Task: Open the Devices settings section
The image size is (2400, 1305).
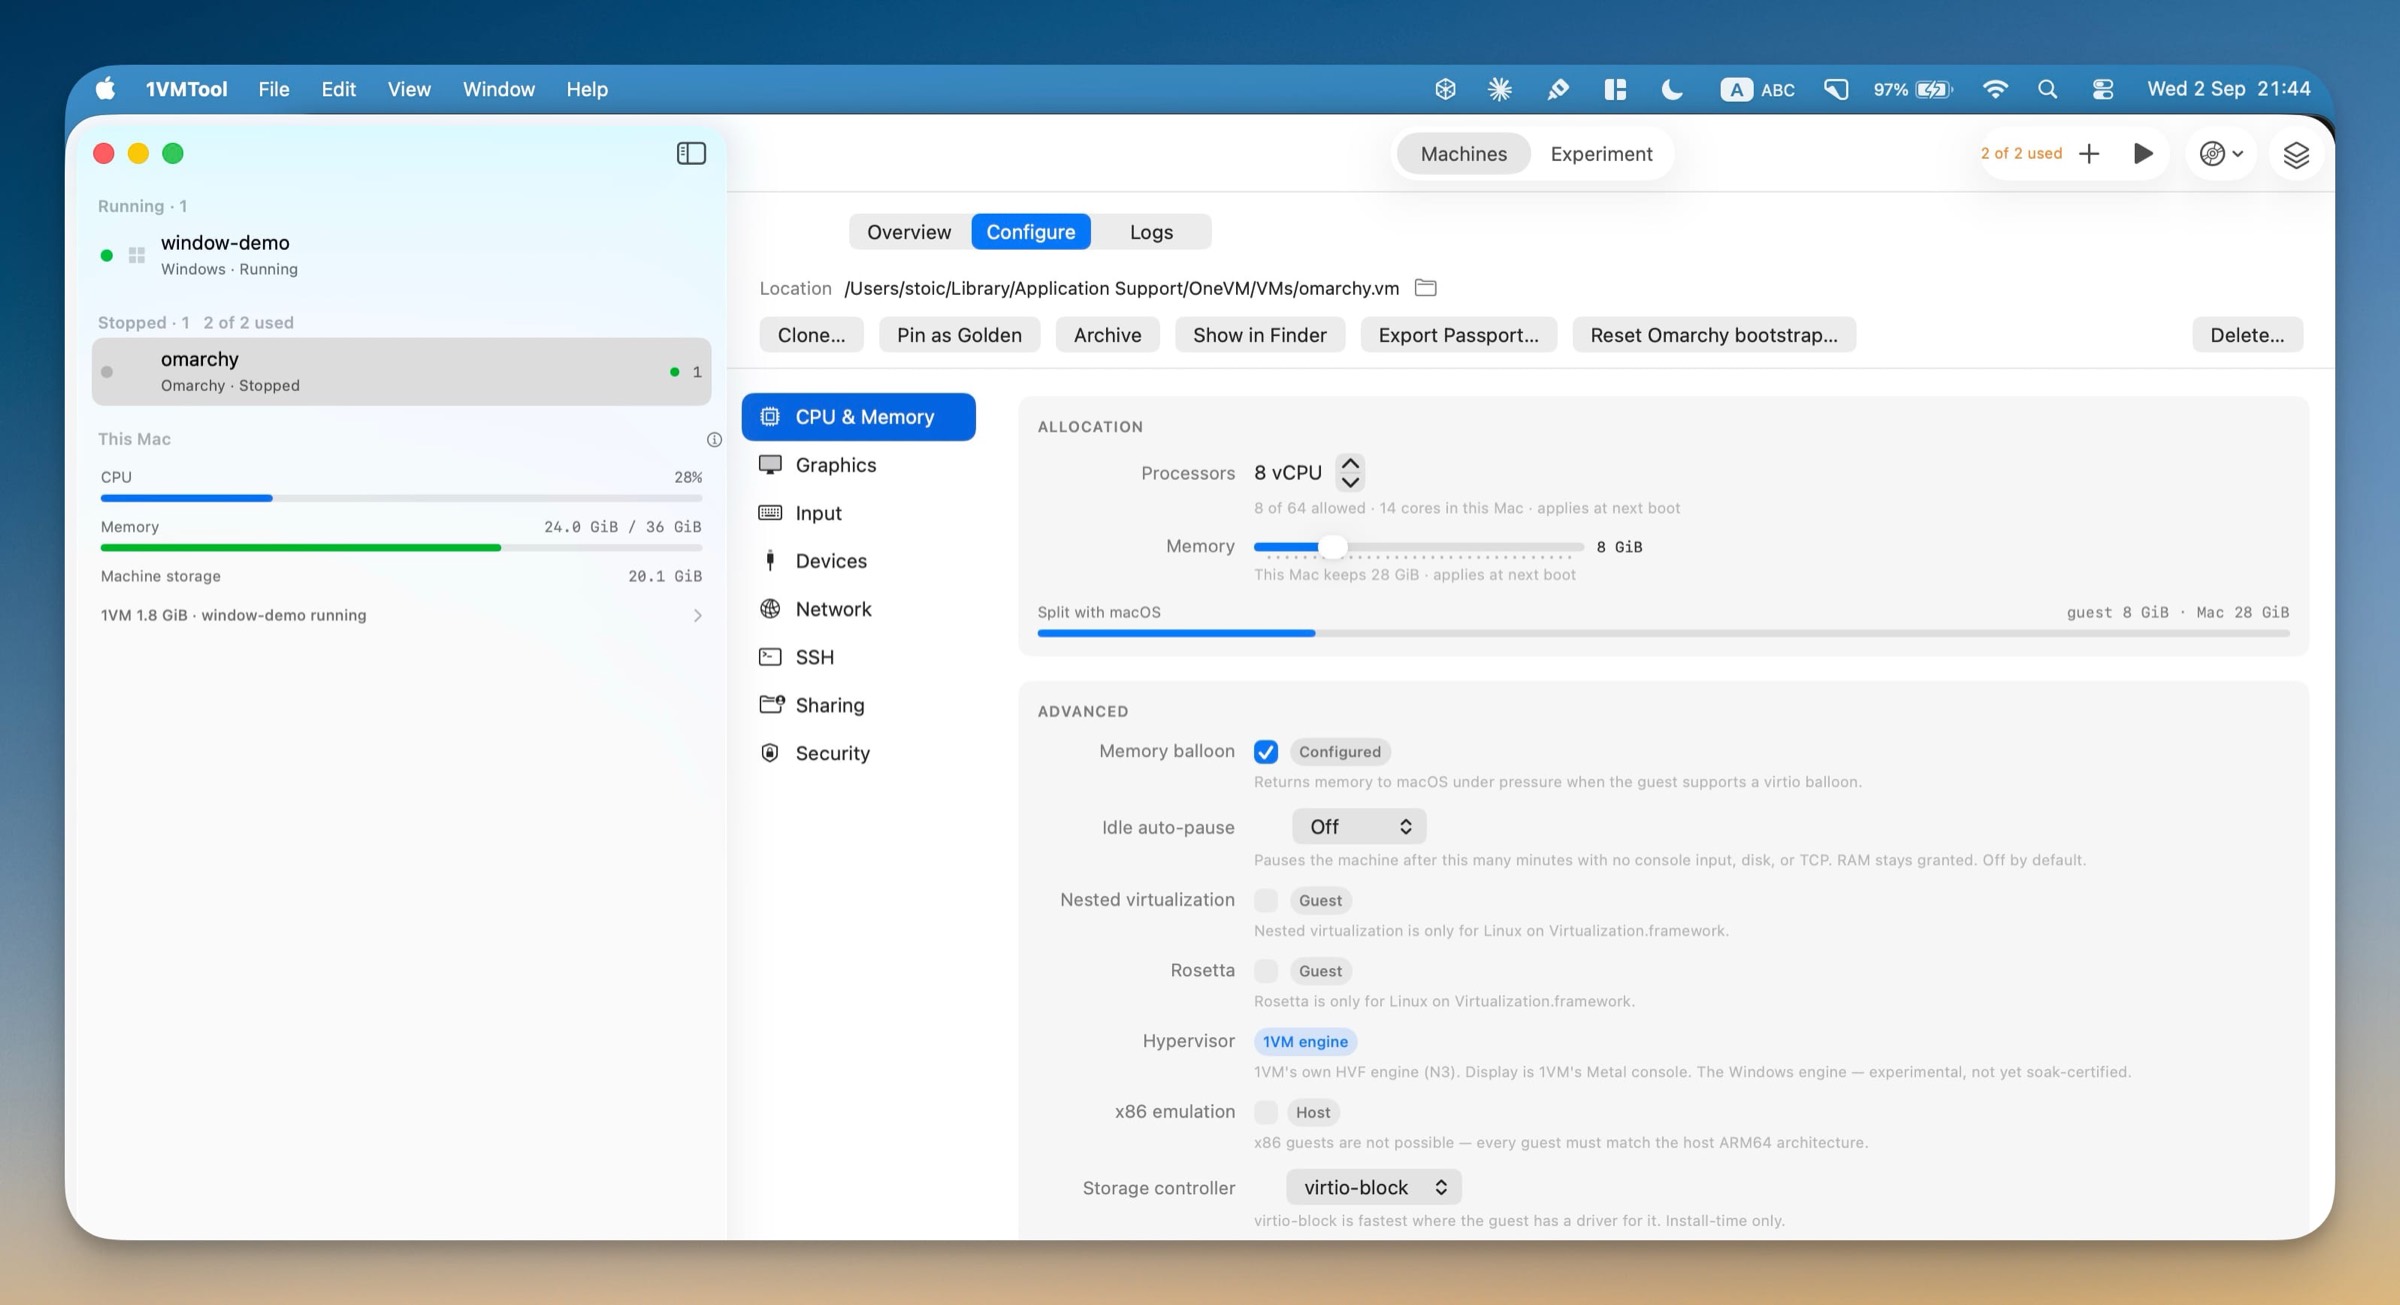Action: coord(858,561)
